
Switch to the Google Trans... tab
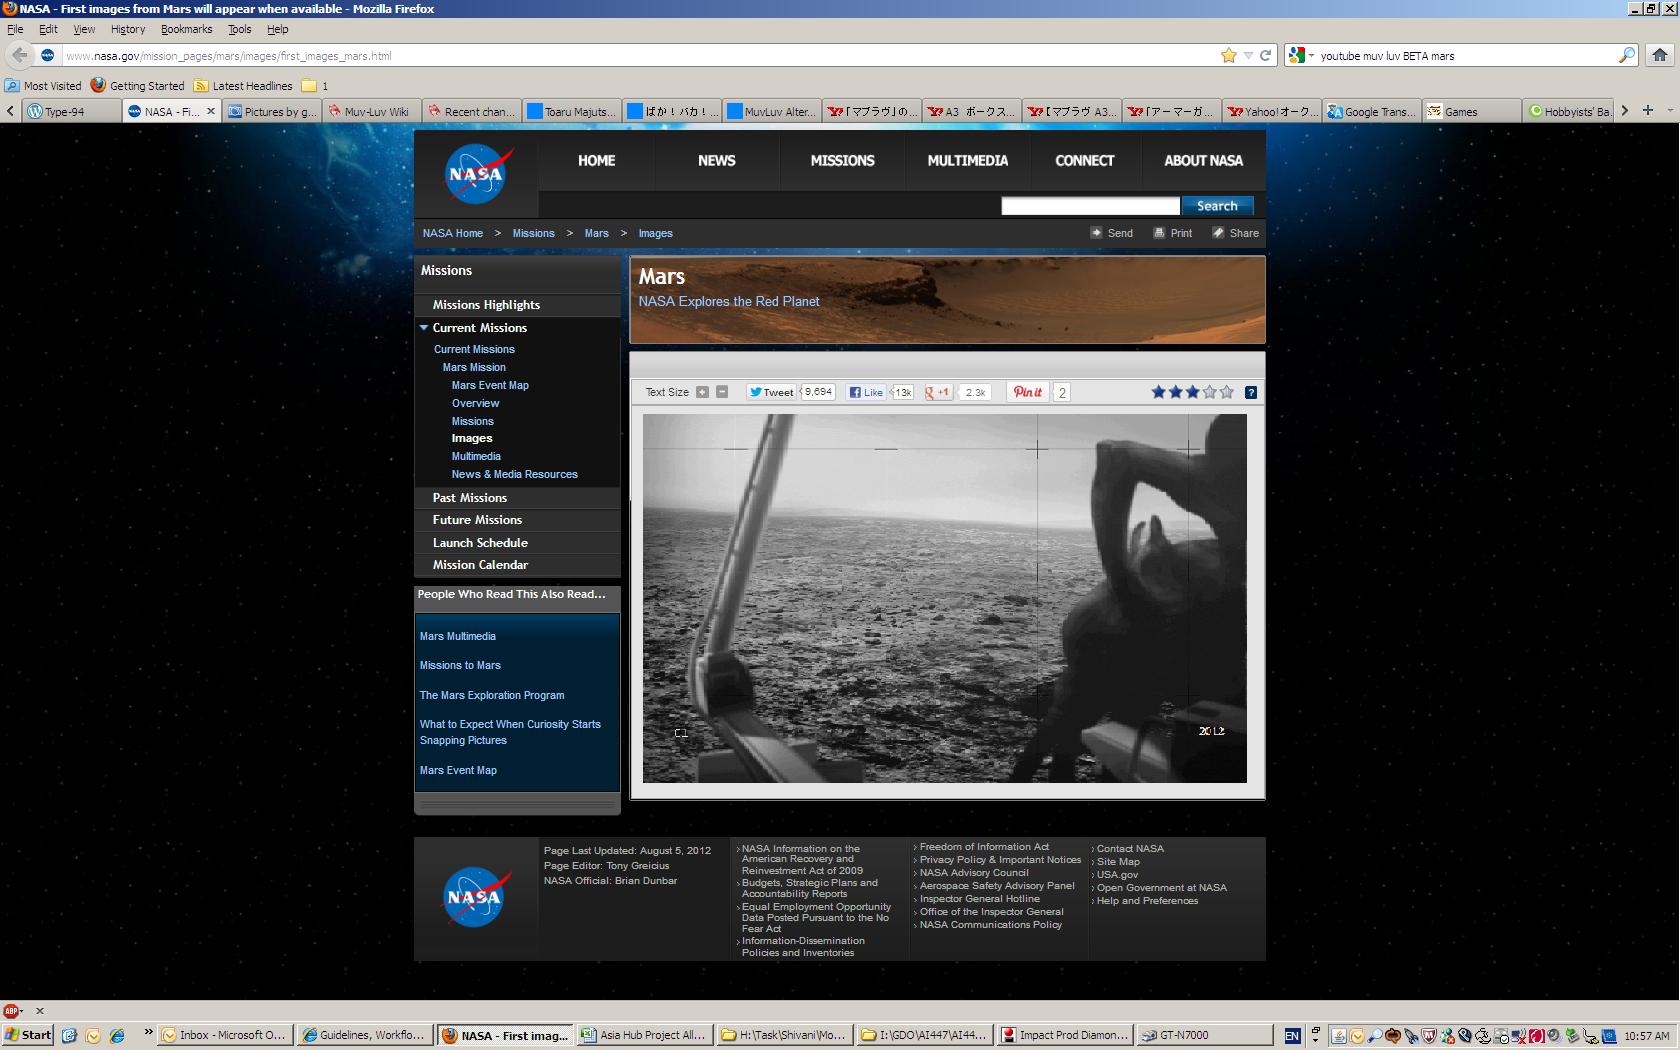(x=1372, y=111)
